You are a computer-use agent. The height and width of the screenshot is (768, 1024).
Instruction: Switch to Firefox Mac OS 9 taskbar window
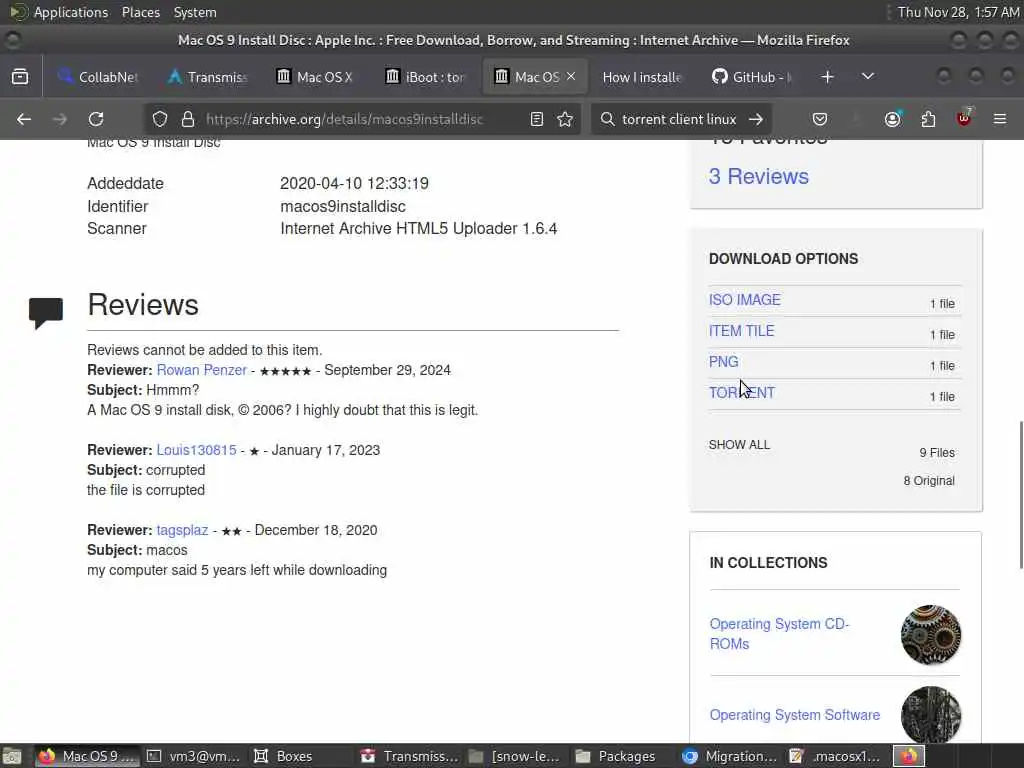pos(86,756)
